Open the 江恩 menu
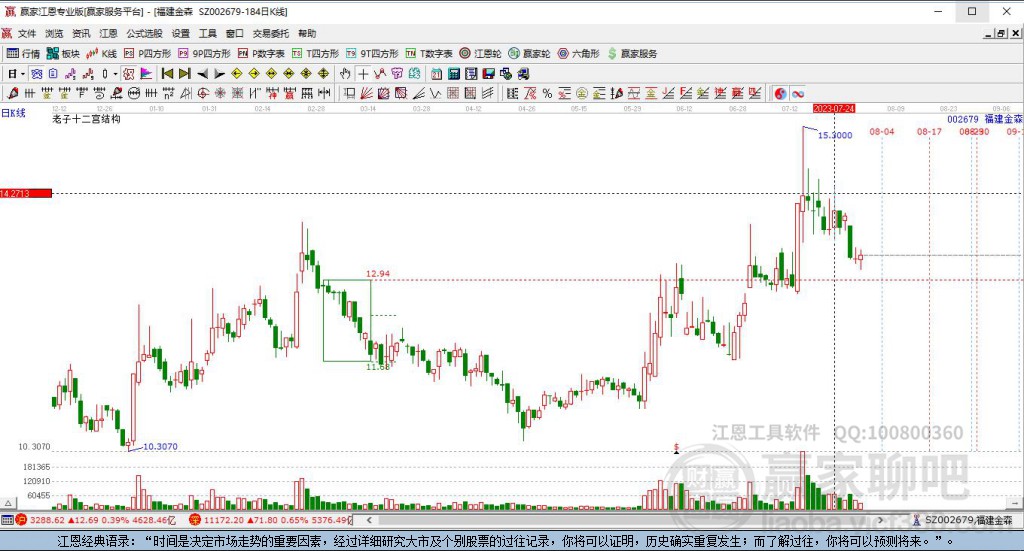This screenshot has height=551, width=1024. tap(108, 33)
